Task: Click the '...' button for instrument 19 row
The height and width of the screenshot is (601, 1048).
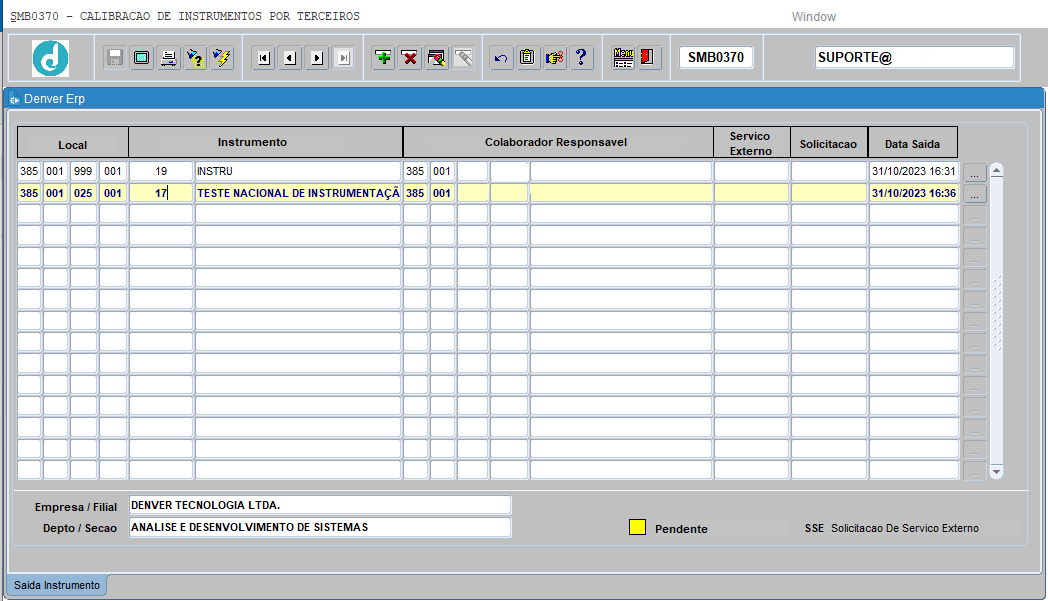Action: point(974,173)
